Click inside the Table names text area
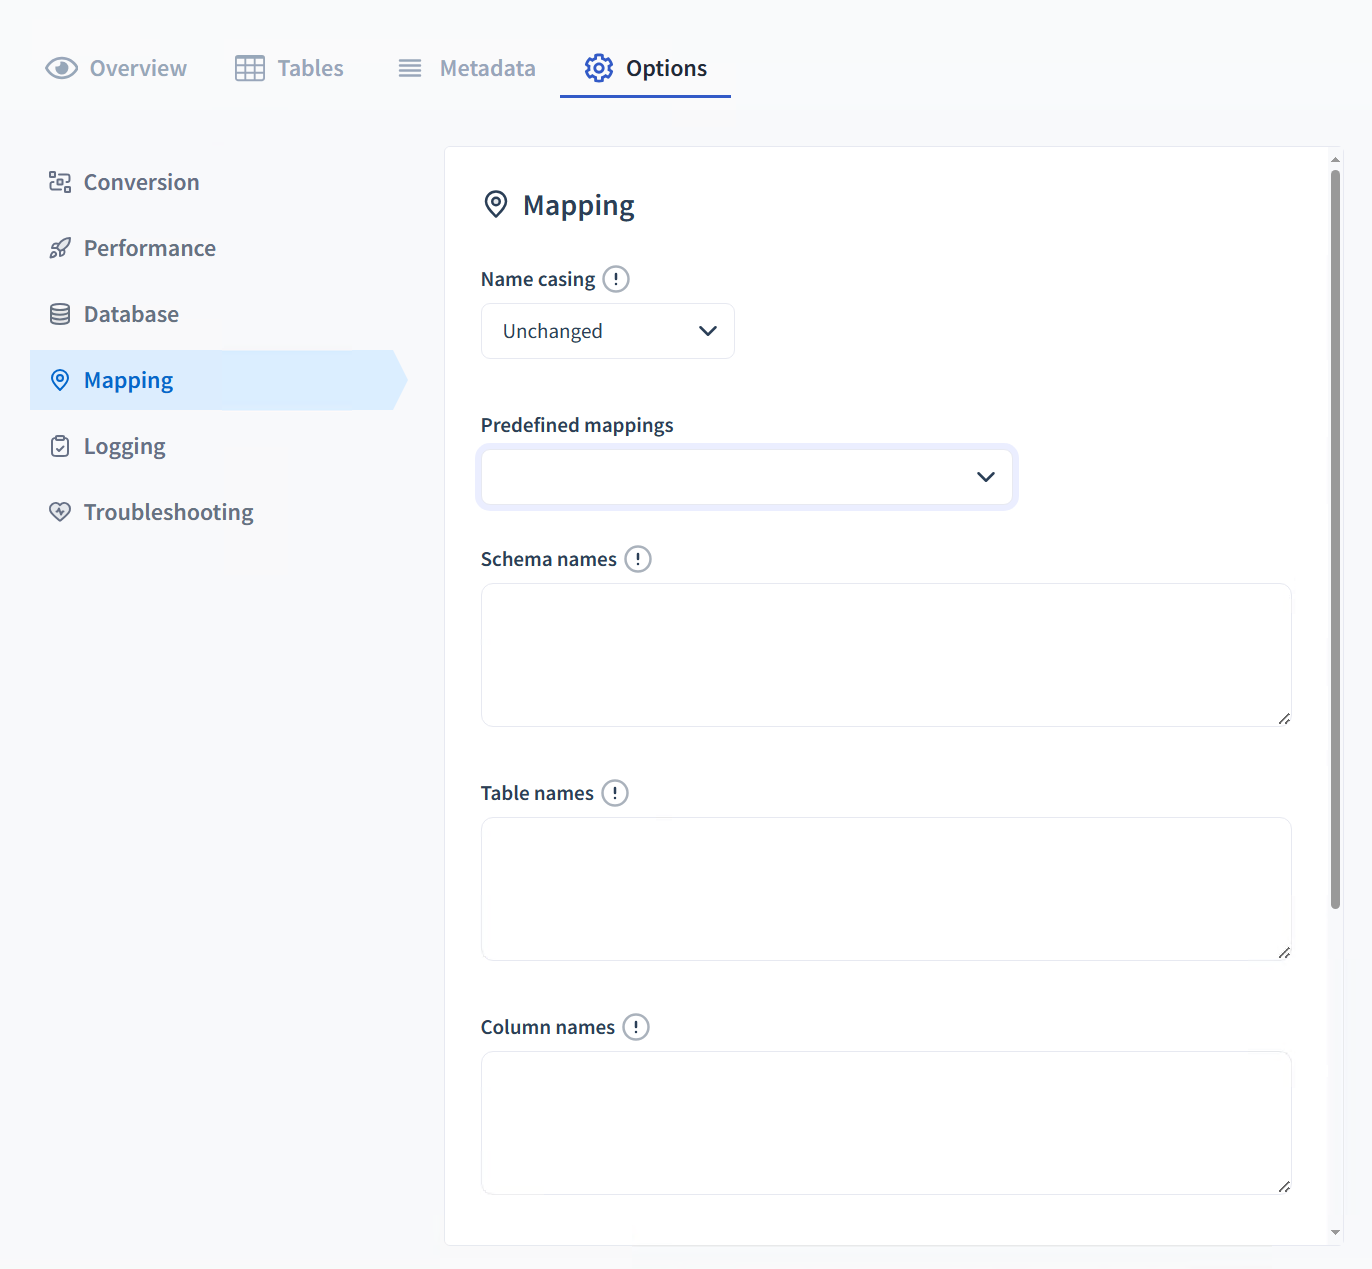1372x1269 pixels. click(x=885, y=889)
